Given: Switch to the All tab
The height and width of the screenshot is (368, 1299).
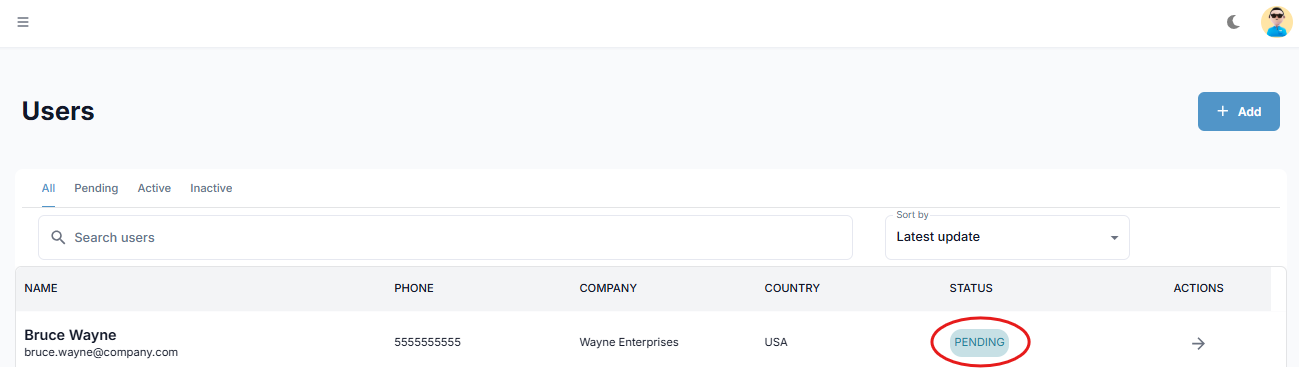Looking at the screenshot, I should tap(48, 188).
